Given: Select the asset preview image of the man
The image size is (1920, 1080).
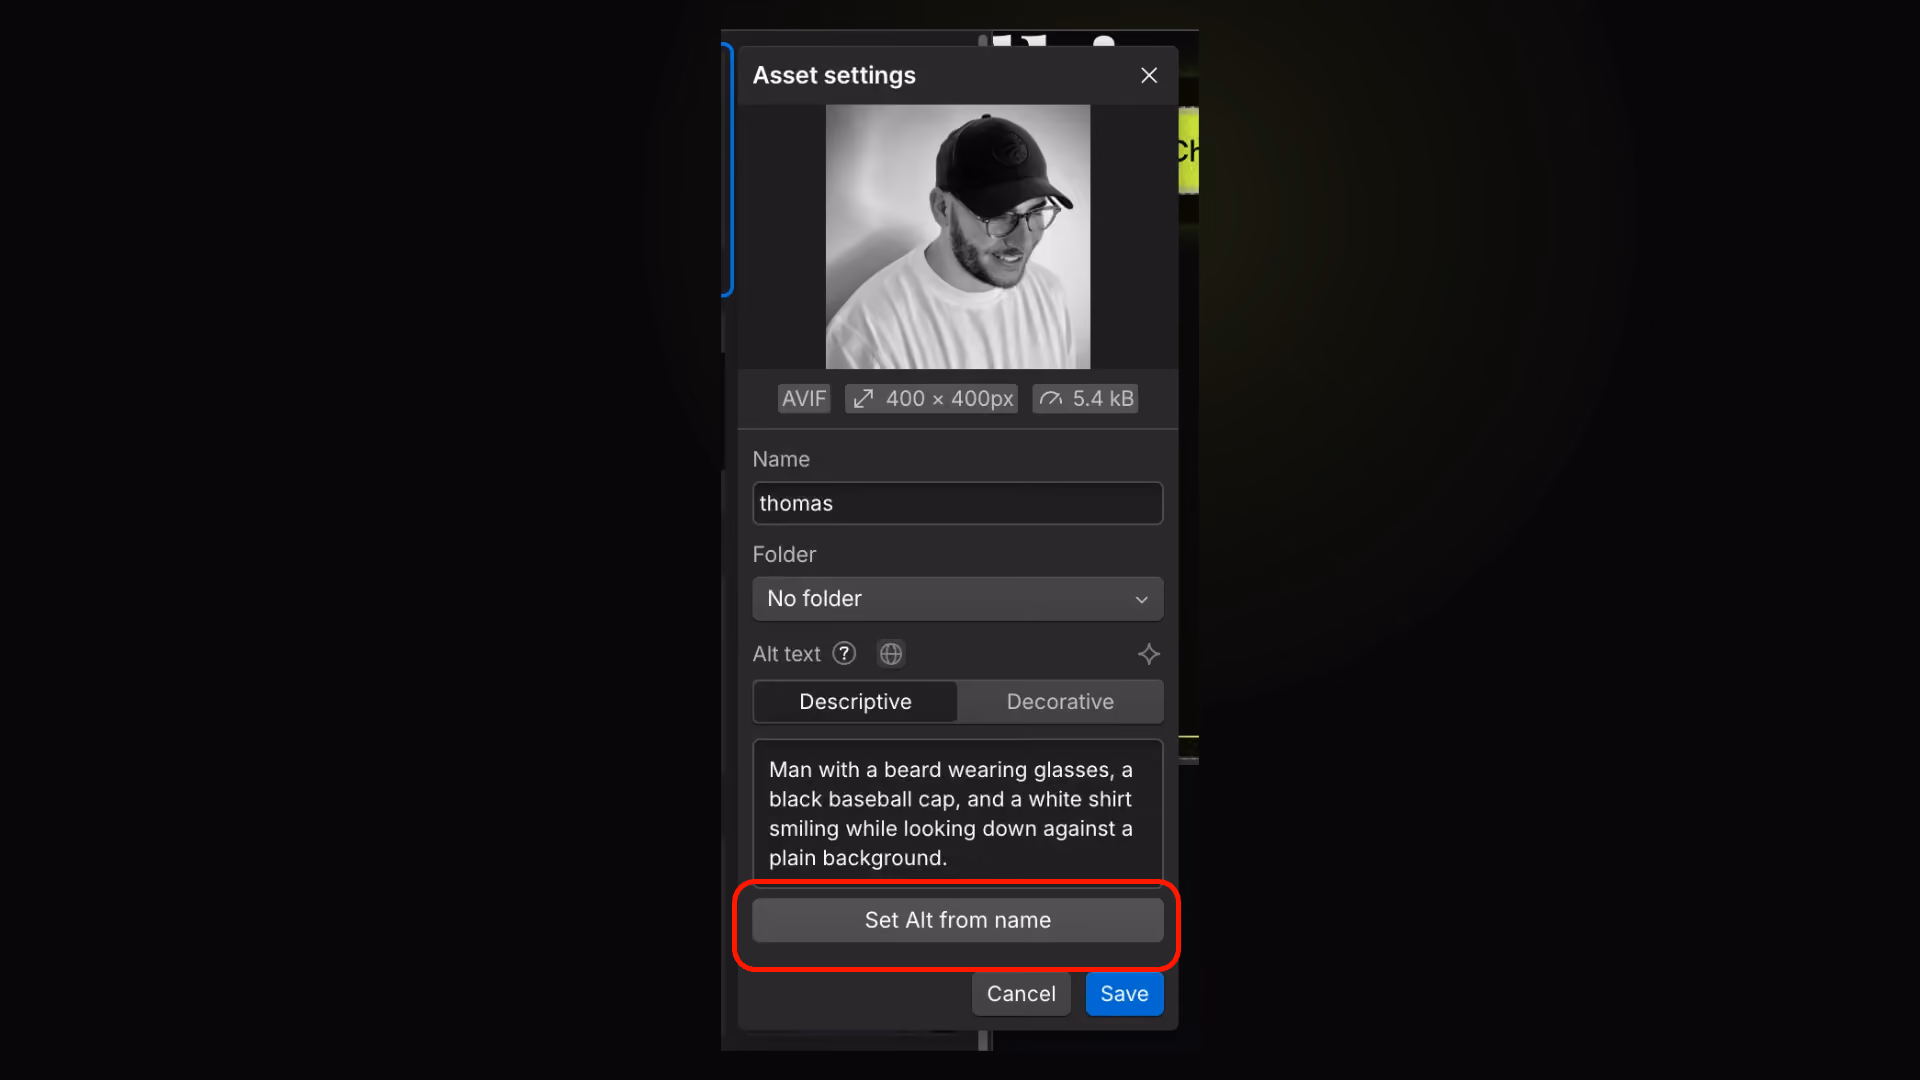Looking at the screenshot, I should [958, 237].
